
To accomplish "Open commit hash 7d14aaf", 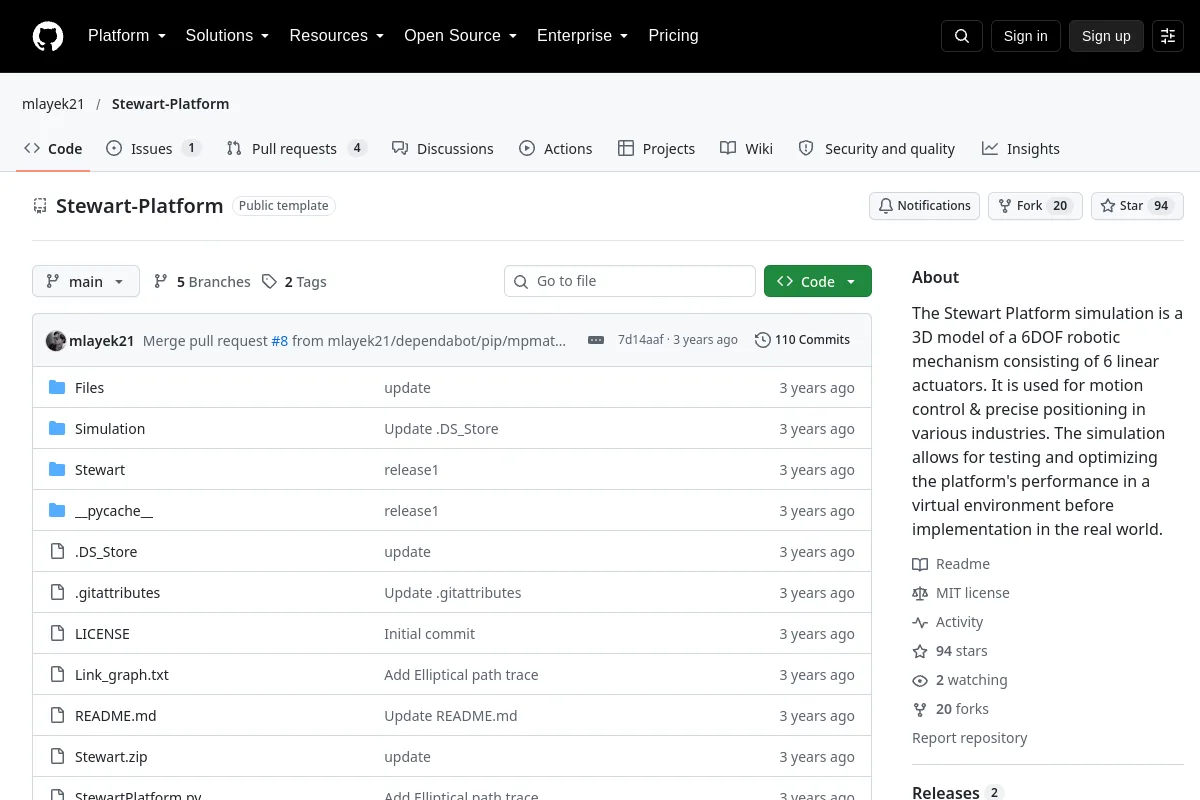I will (x=641, y=340).
